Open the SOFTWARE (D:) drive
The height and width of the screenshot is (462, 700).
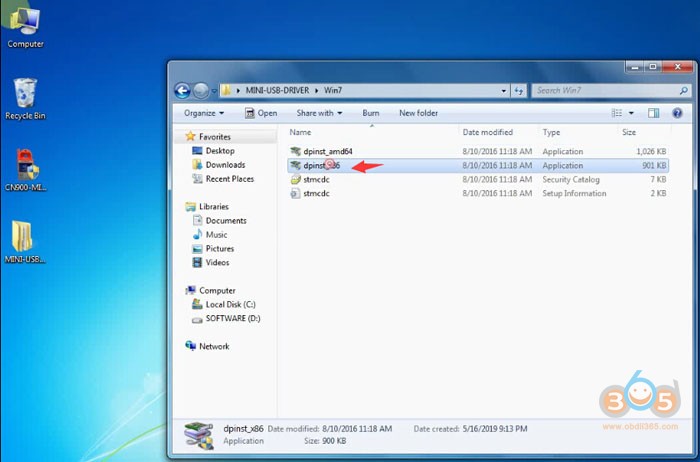pos(233,318)
